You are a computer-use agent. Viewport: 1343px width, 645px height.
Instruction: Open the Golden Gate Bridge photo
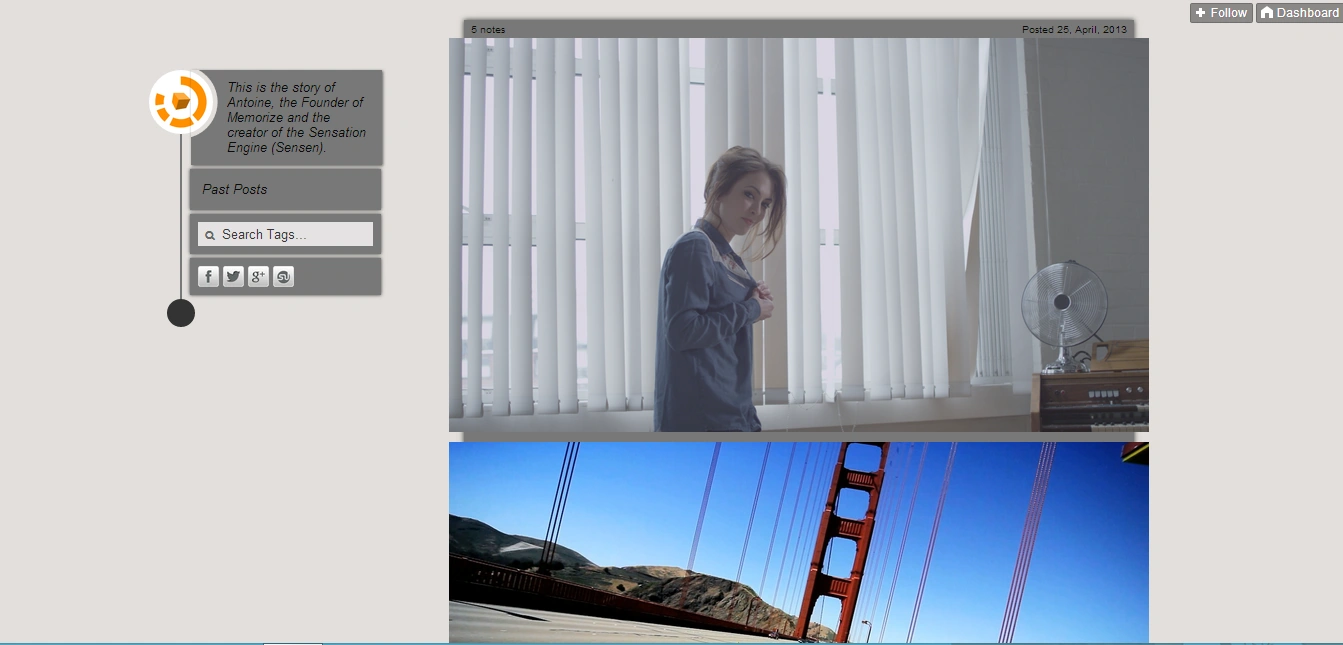[x=799, y=542]
